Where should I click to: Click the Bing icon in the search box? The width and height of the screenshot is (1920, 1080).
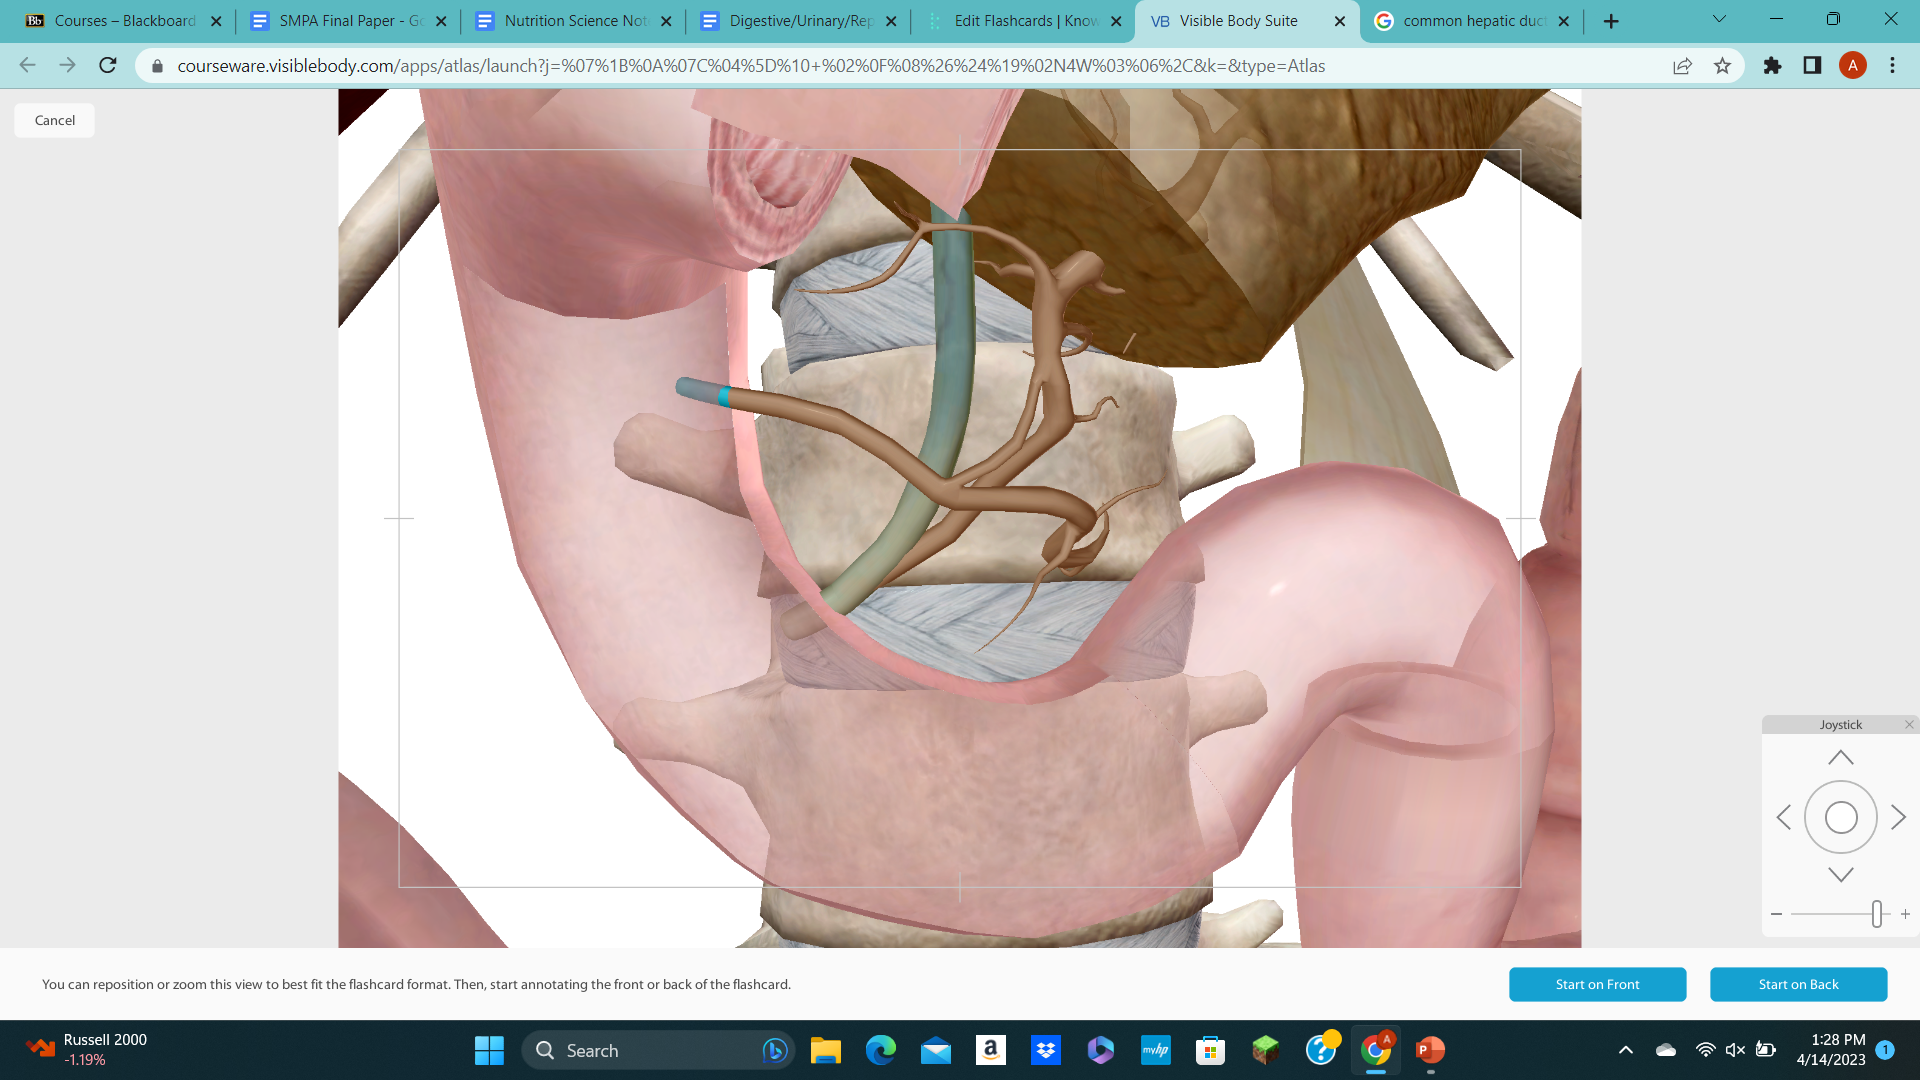tap(773, 1050)
